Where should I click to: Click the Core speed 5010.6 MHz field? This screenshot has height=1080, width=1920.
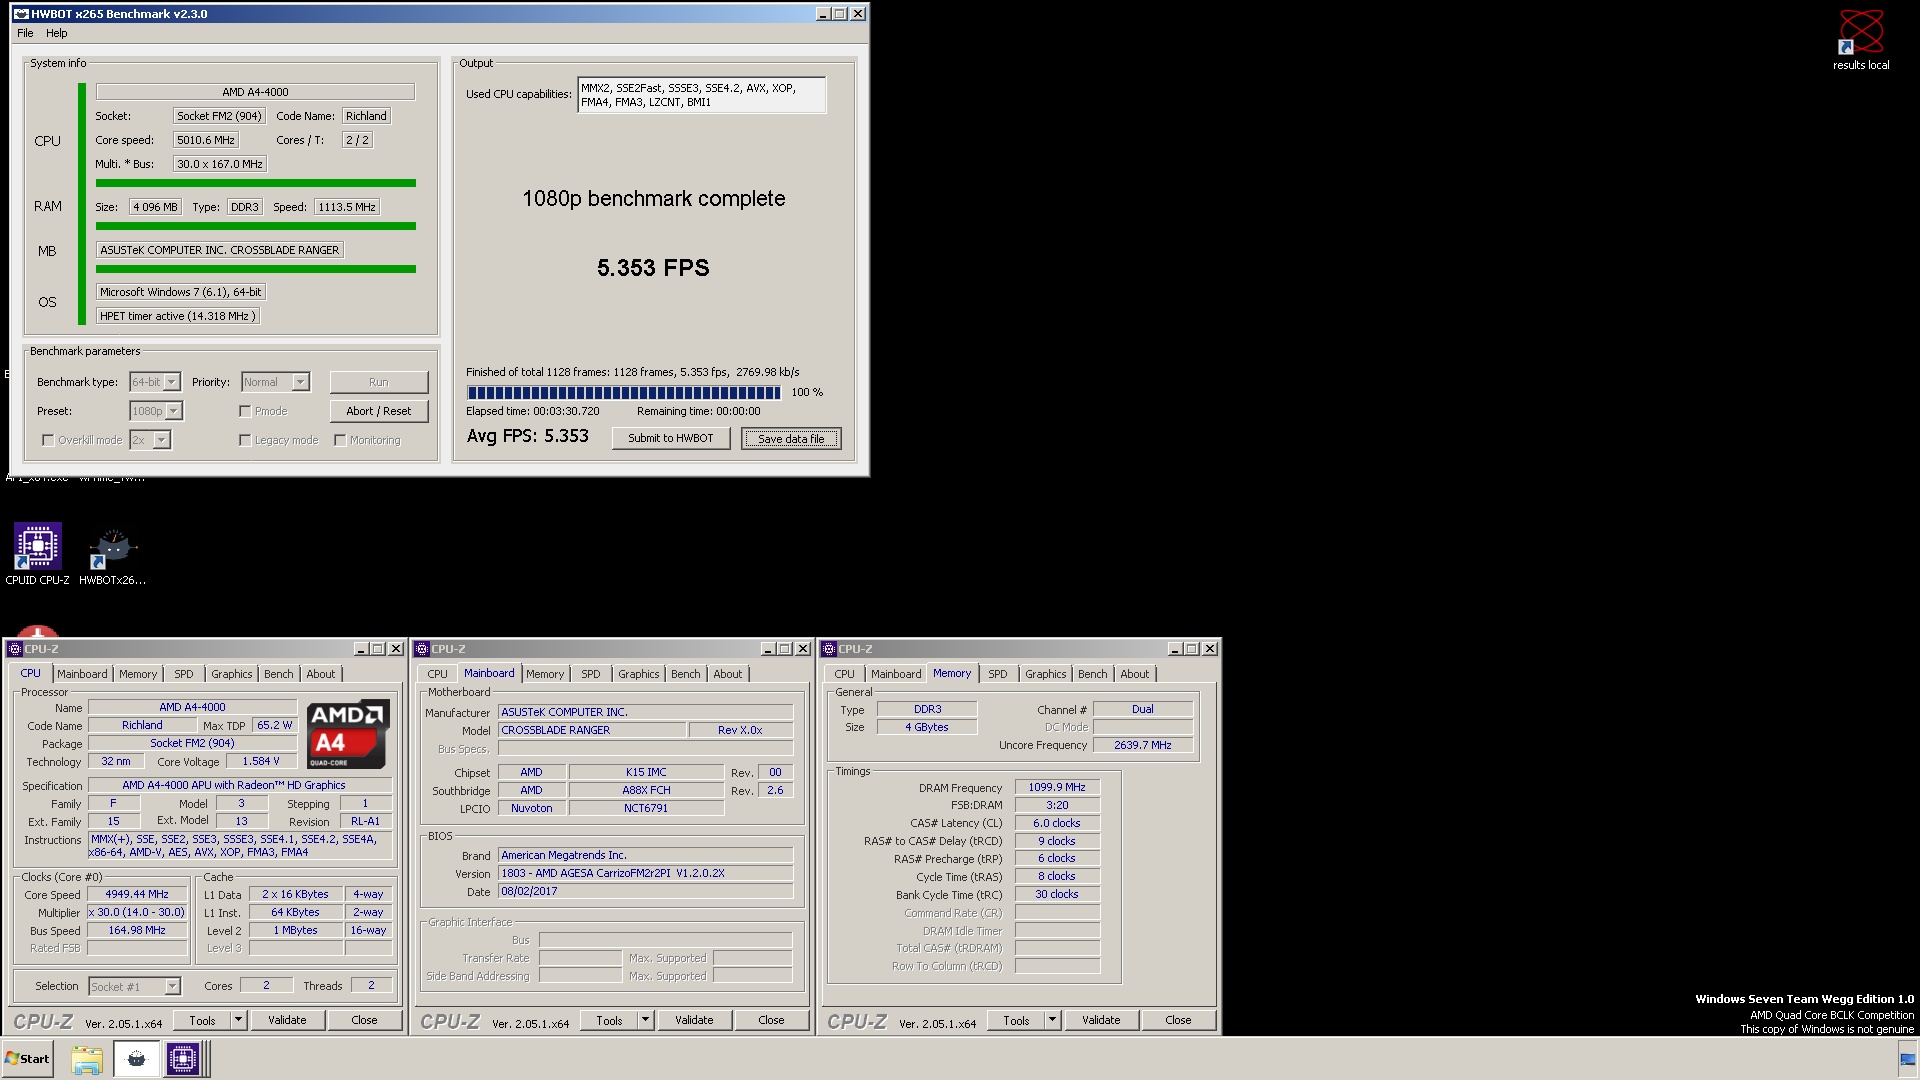pos(206,140)
